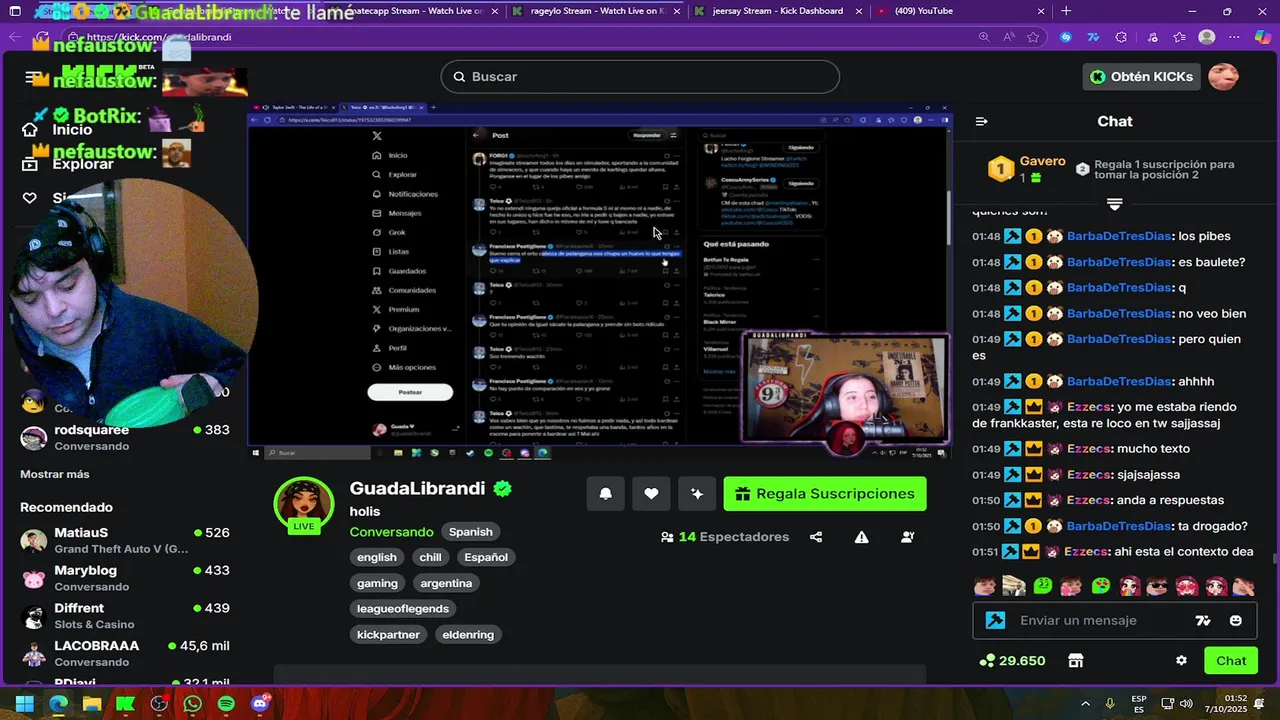Image resolution: width=1280 pixels, height=720 pixels.
Task: Click the rainbow-mouth girl emote
Action: pyautogui.click(x=1130, y=586)
